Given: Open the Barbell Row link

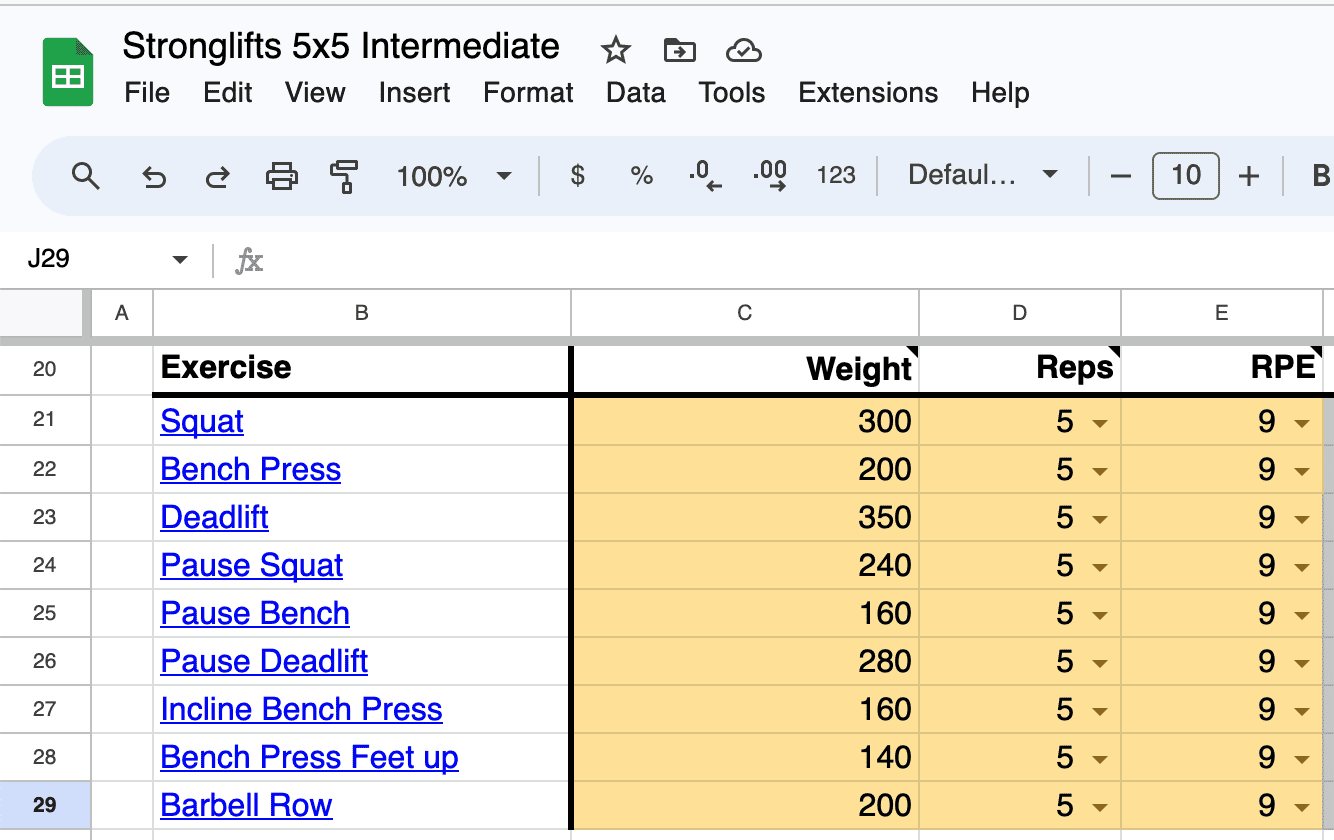Looking at the screenshot, I should 246,806.
